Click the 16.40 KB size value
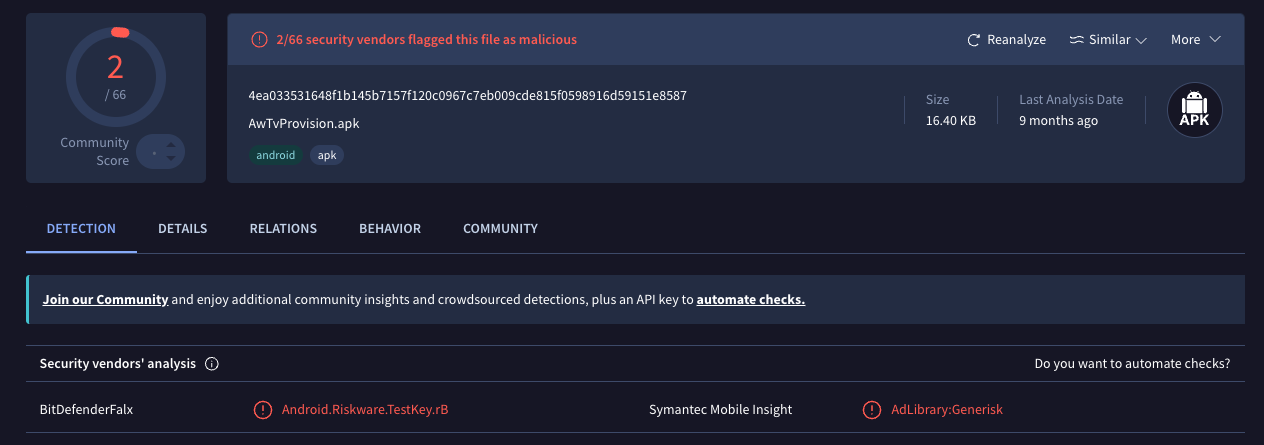1264x445 pixels. (x=951, y=121)
